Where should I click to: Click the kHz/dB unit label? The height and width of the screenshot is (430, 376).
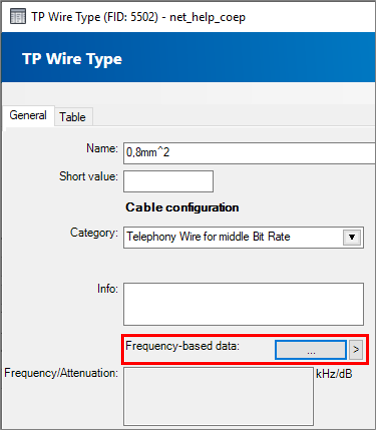(334, 374)
